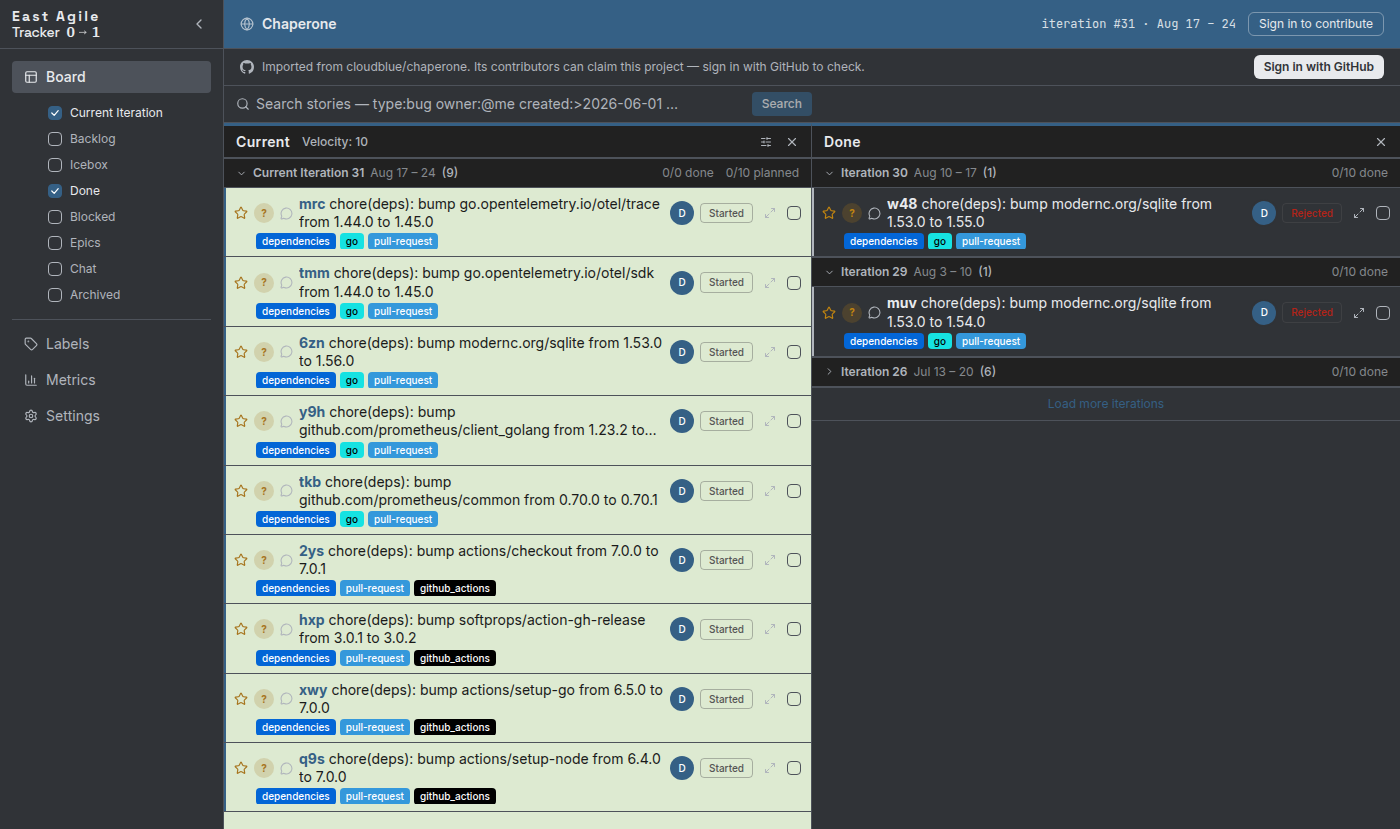Click the globe icon beside Chaperone
1400x829 pixels.
[247, 24]
